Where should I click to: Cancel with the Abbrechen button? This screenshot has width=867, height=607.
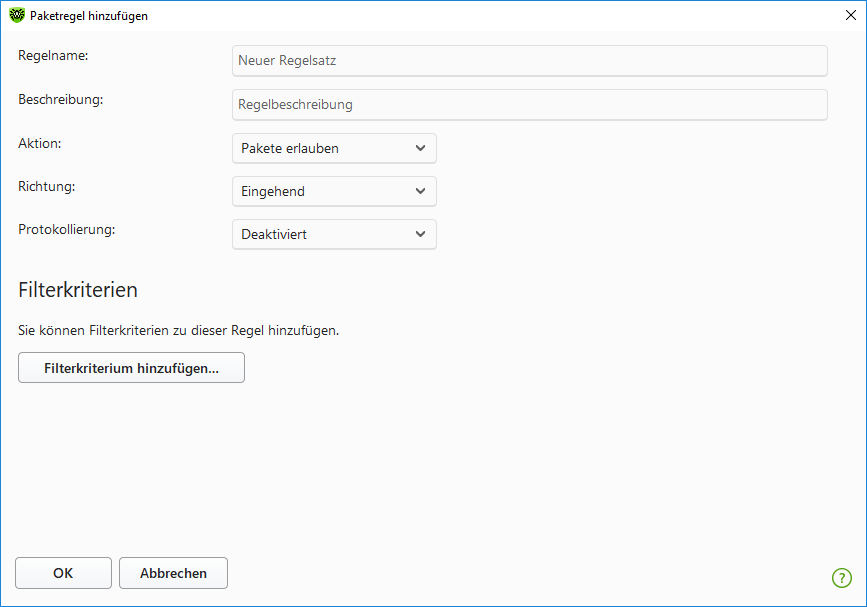click(173, 573)
